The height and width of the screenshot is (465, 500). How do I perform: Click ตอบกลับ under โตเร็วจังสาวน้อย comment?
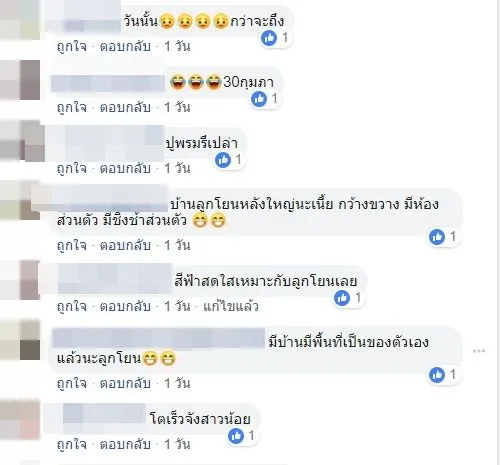(x=125, y=444)
